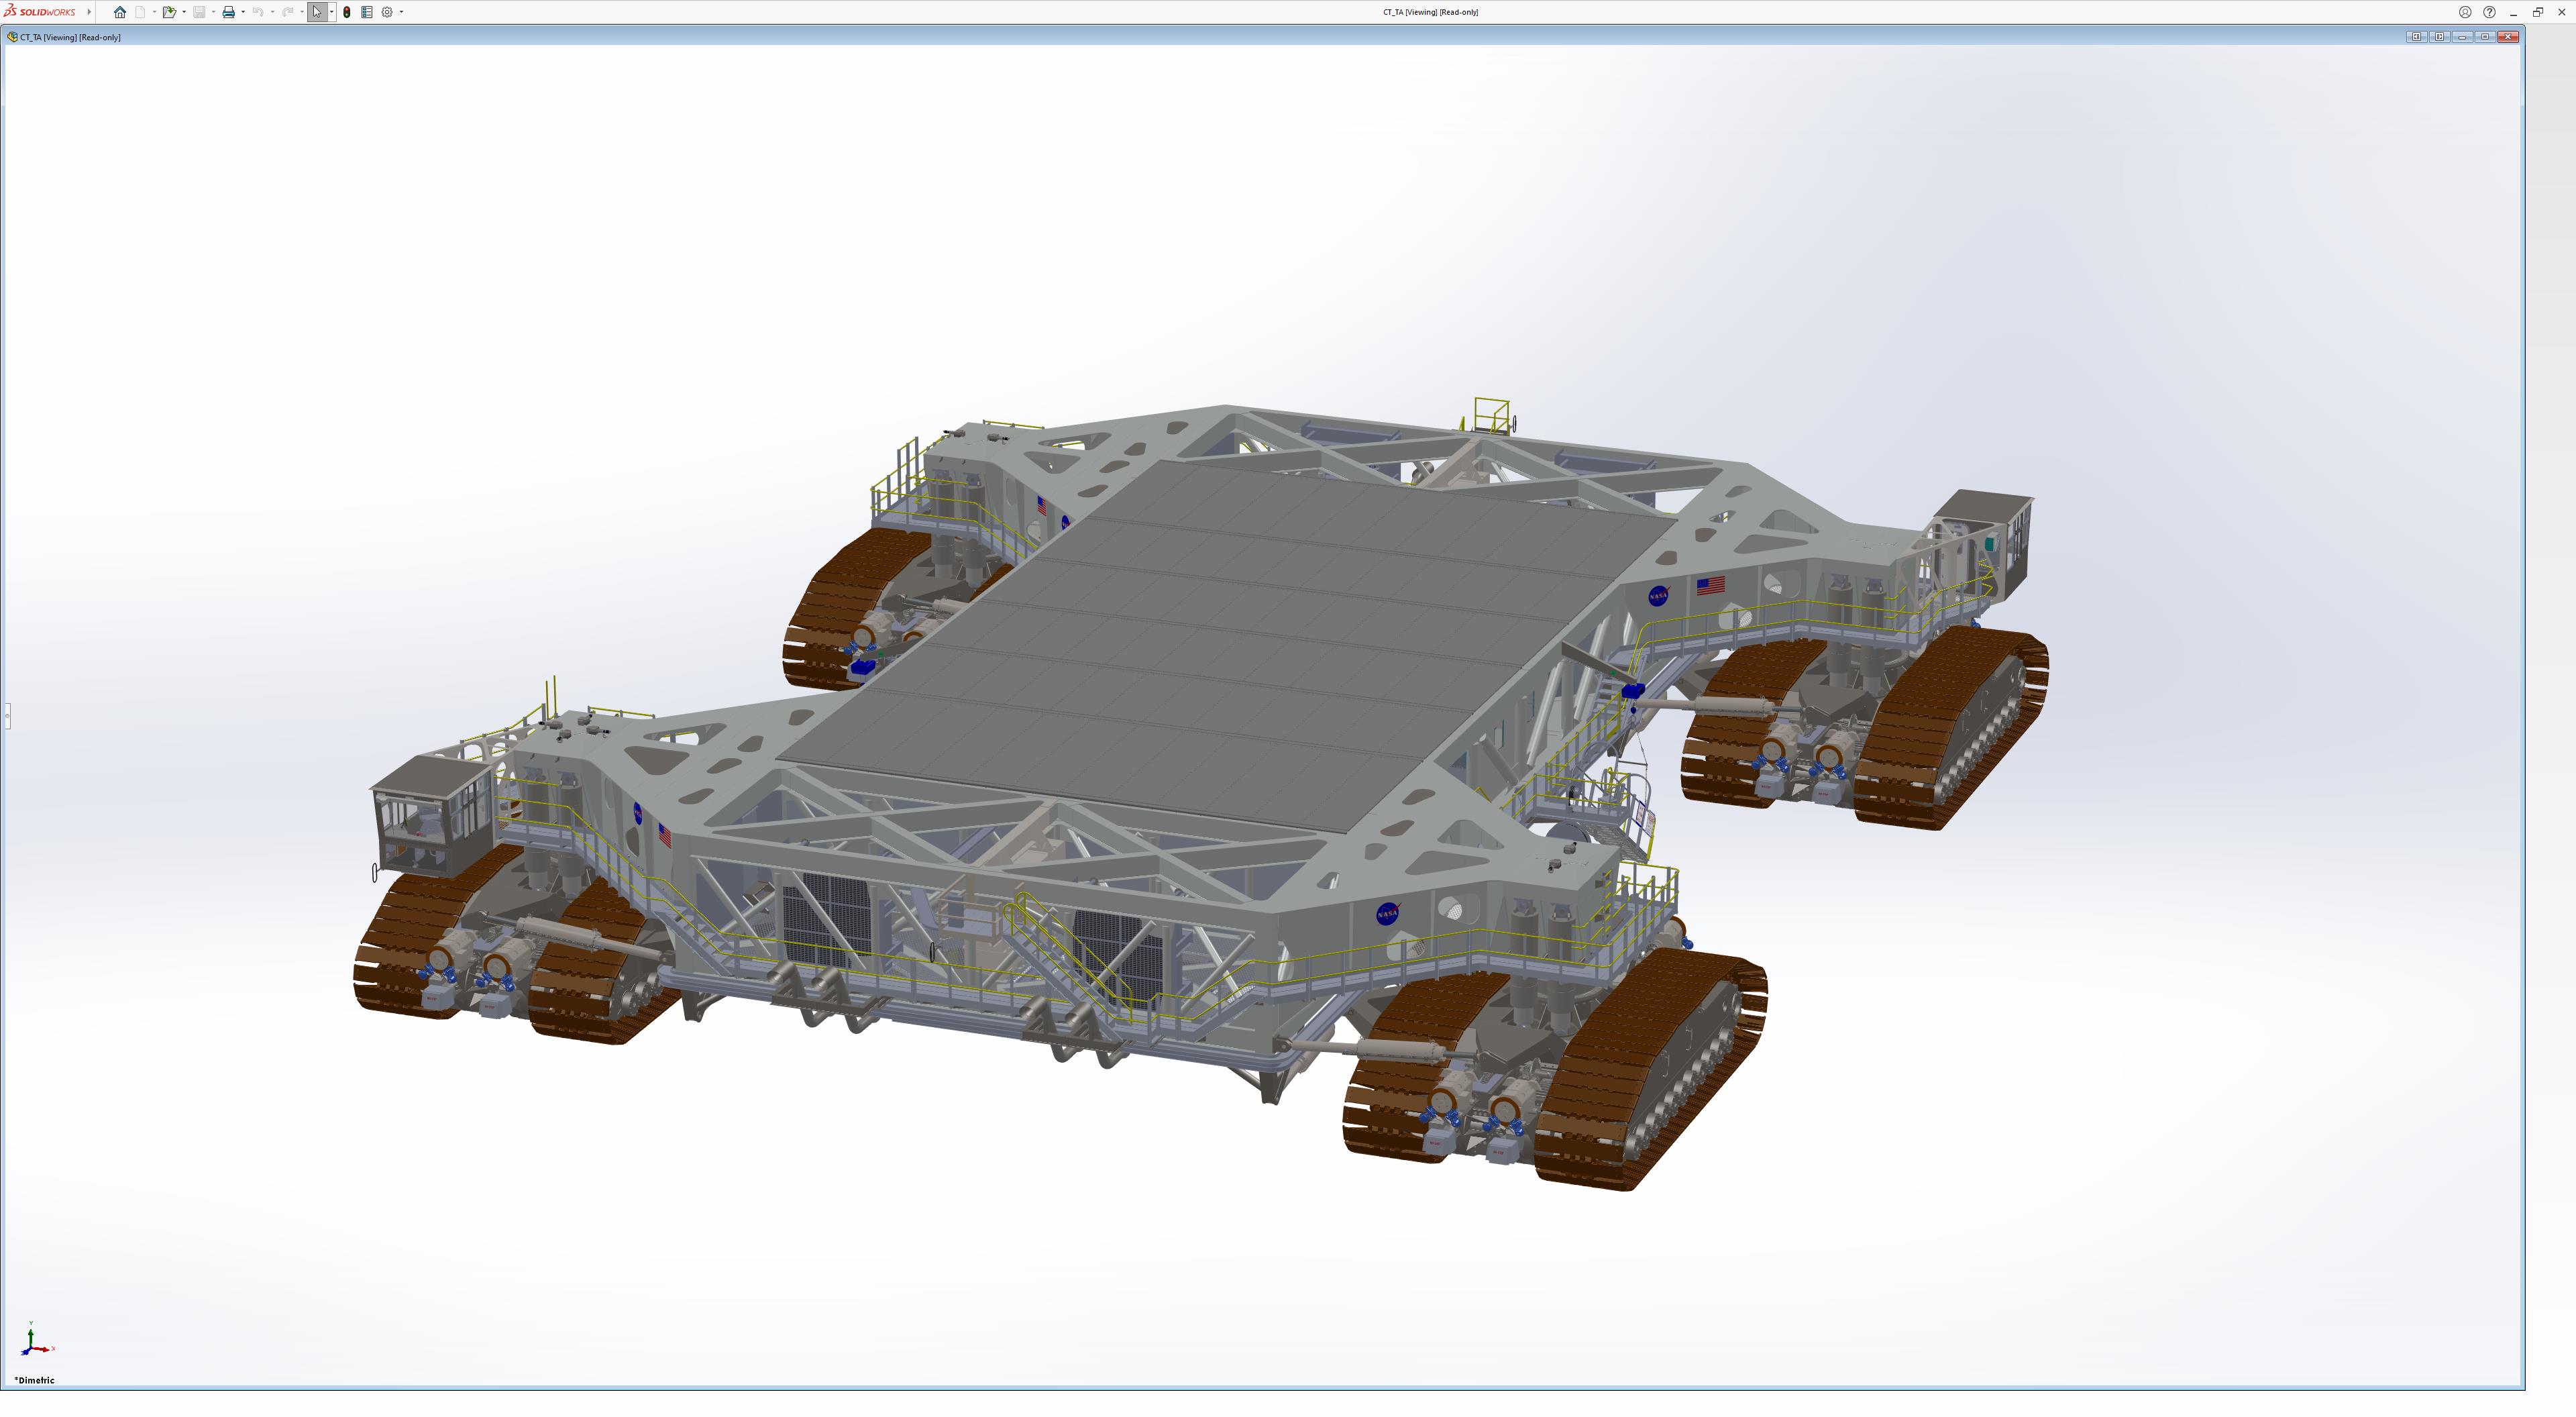
Task: Expand the Select tool dropdown arrow
Action: tap(332, 12)
